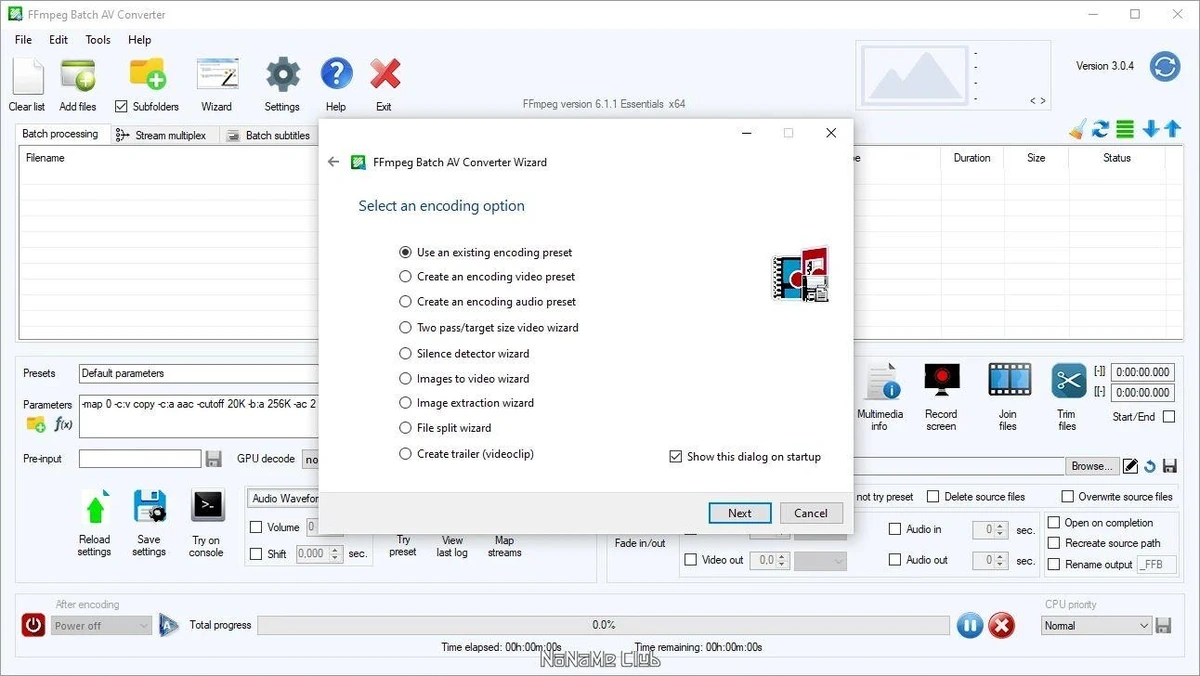The width and height of the screenshot is (1200, 676).
Task: Click the red stop encoding button
Action: [x=1001, y=626]
